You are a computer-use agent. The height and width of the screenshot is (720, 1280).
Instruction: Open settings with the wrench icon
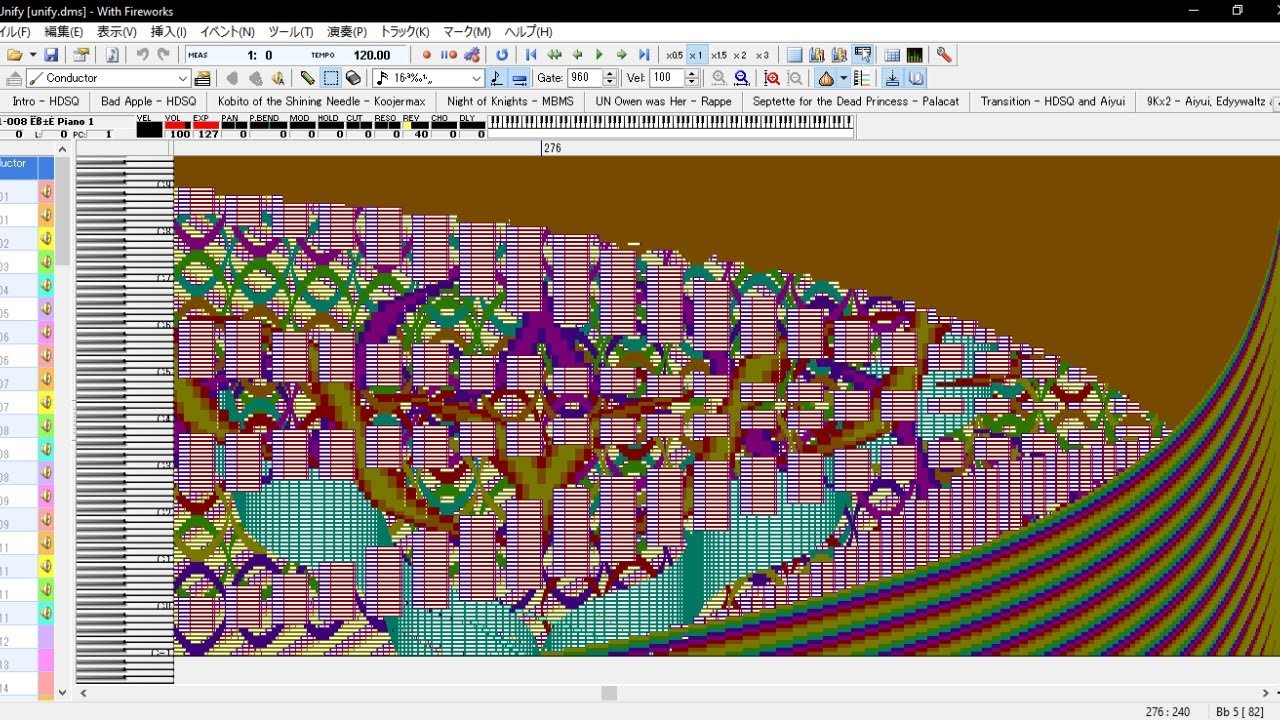click(x=944, y=55)
